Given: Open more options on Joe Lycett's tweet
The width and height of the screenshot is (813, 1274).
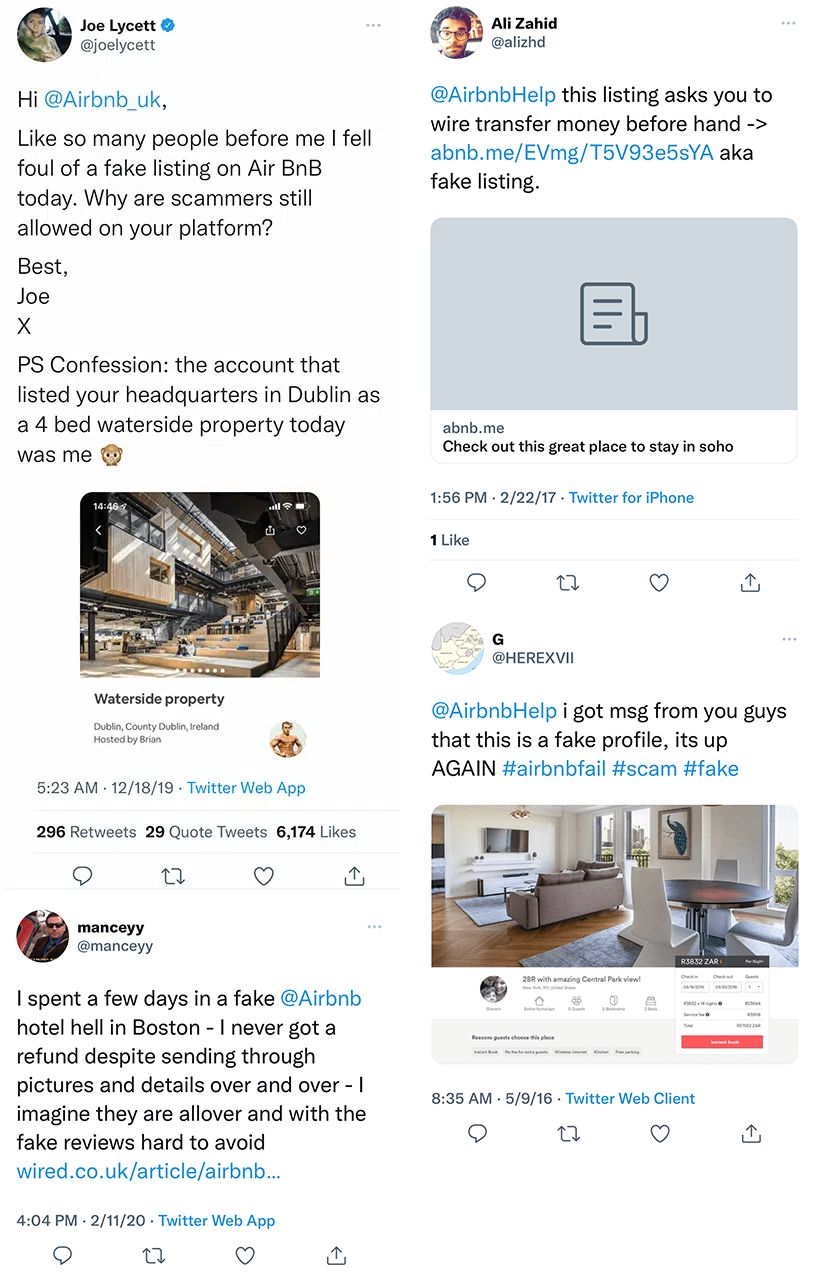Looking at the screenshot, I should tap(373, 24).
